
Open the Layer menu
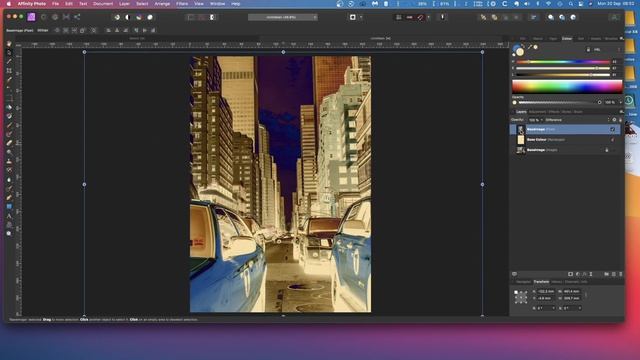click(124, 4)
